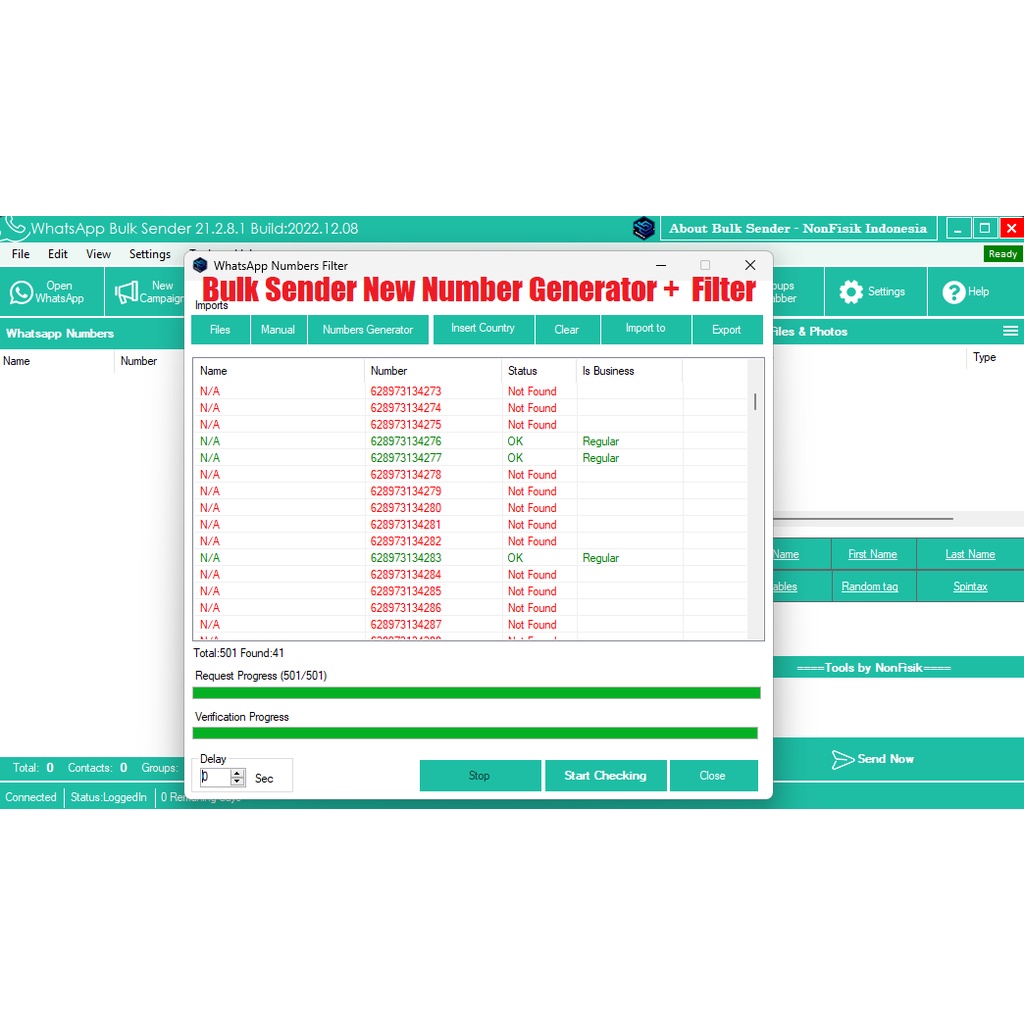The height and width of the screenshot is (1024, 1024).
Task: Click the results list vertical scrollbar thumb
Action: click(755, 402)
